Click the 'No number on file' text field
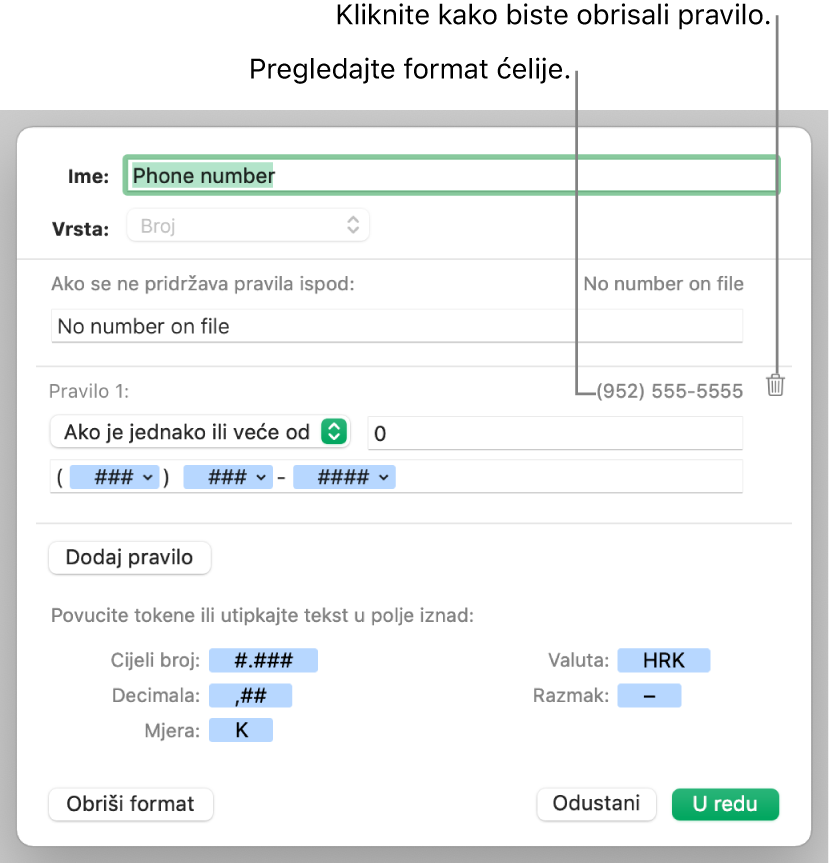The height and width of the screenshot is (865, 830). click(397, 326)
